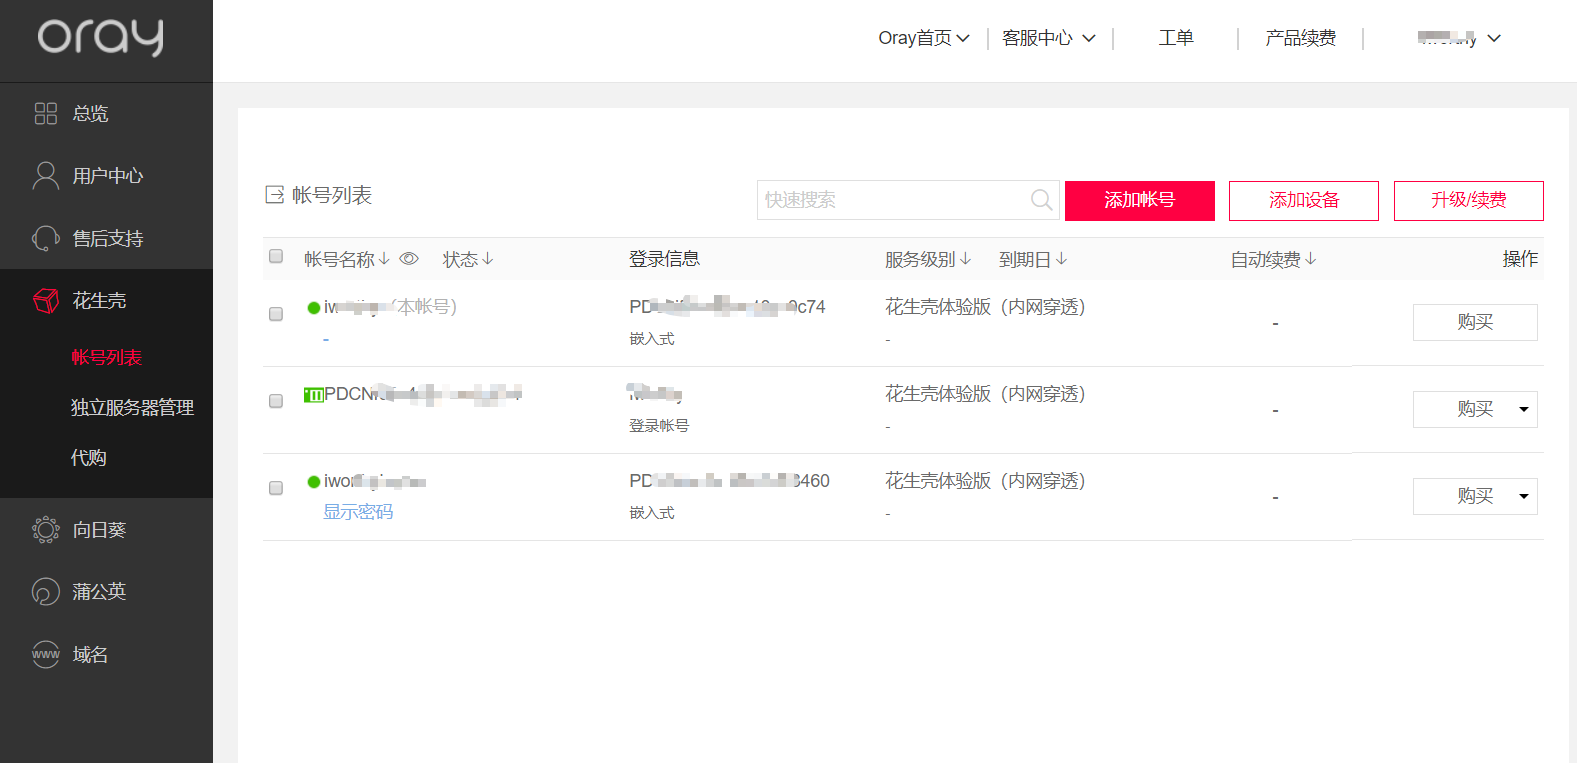Click the 用户中心 person icon
The height and width of the screenshot is (763, 1577).
[x=46, y=175]
